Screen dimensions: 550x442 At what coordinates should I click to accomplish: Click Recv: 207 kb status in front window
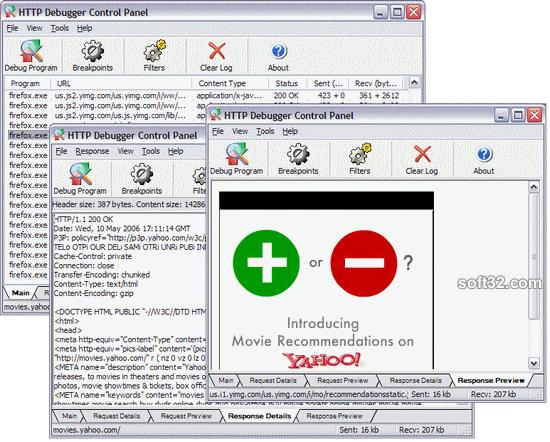[493, 394]
